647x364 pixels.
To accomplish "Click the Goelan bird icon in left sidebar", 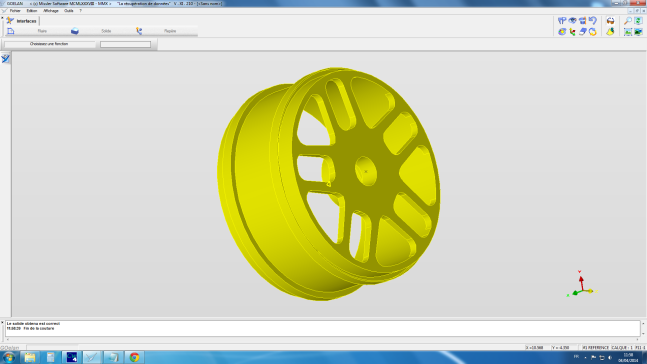I will (x=5, y=59).
